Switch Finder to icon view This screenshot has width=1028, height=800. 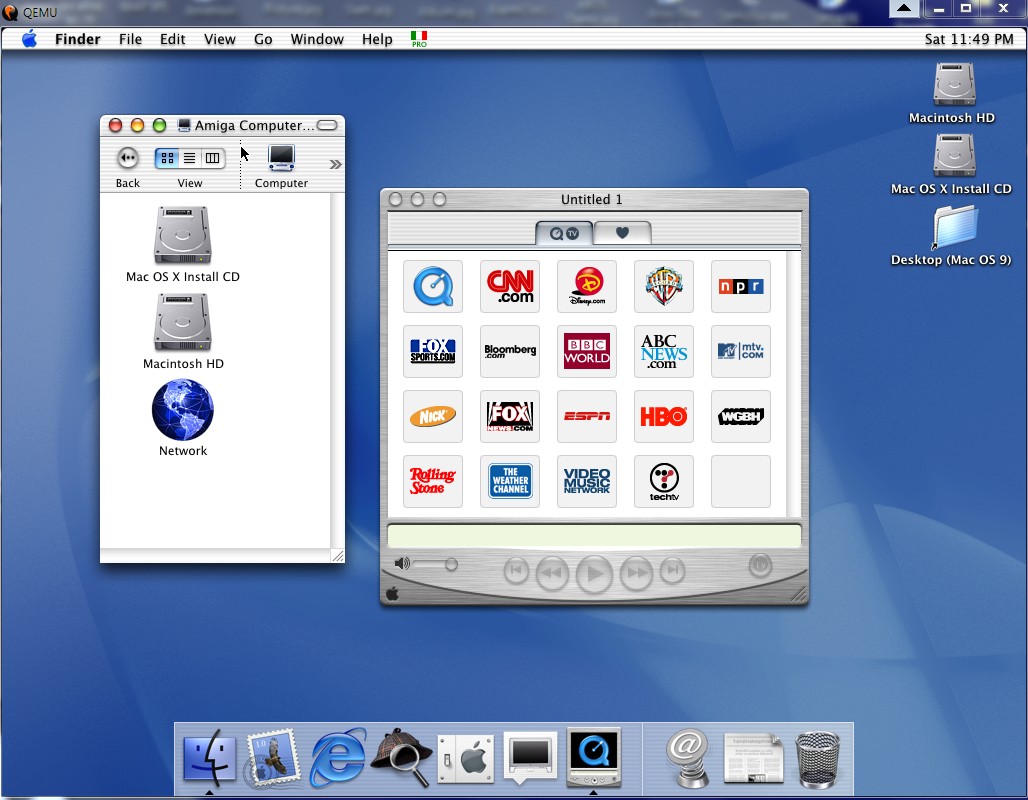click(x=167, y=158)
